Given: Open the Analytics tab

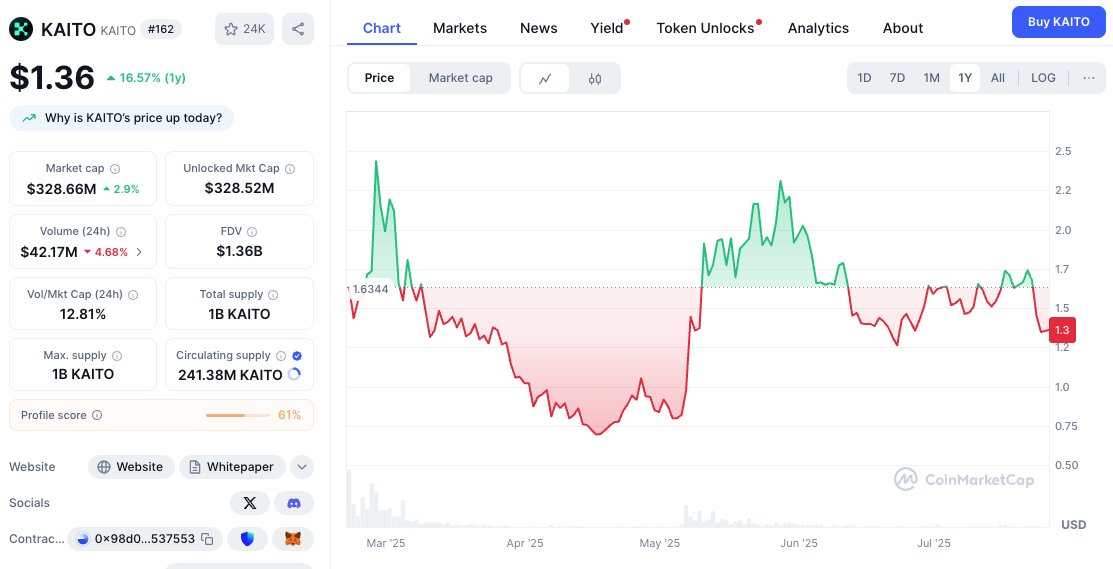Looking at the screenshot, I should pyautogui.click(x=818, y=28).
